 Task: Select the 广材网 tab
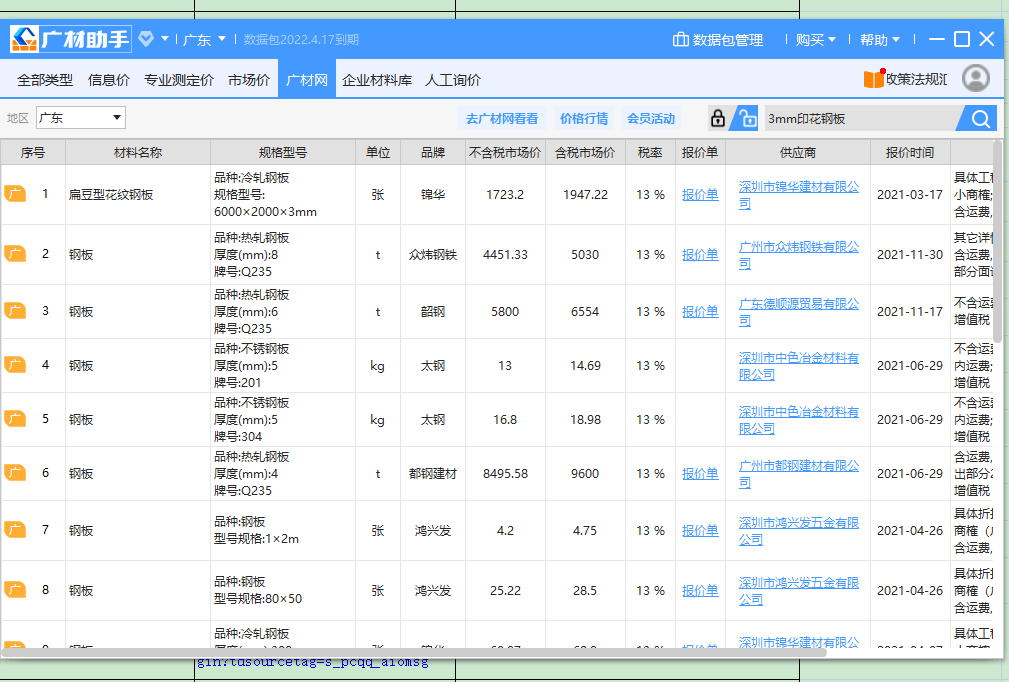(x=307, y=80)
